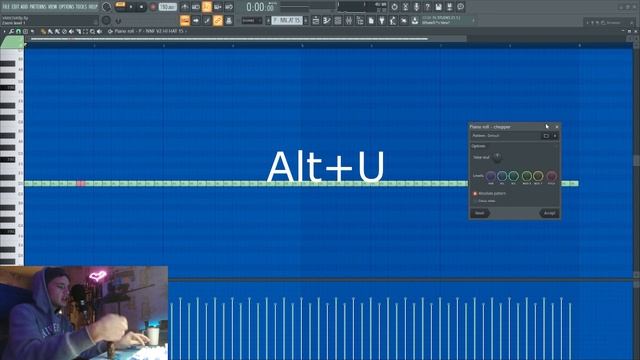This screenshot has width=640, height=360.
Task: Select the Draw pencil tool in piano roll
Action: click(x=42, y=31)
